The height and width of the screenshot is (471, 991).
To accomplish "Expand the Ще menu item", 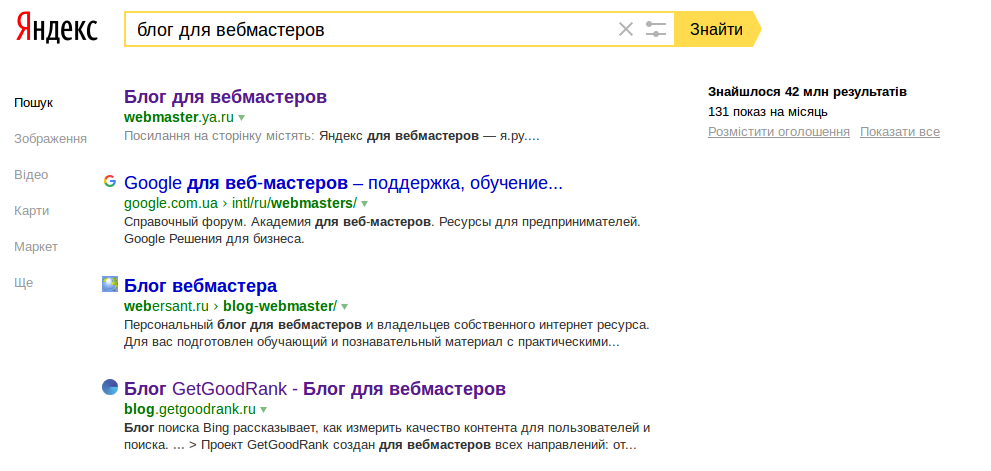I will click(x=23, y=283).
